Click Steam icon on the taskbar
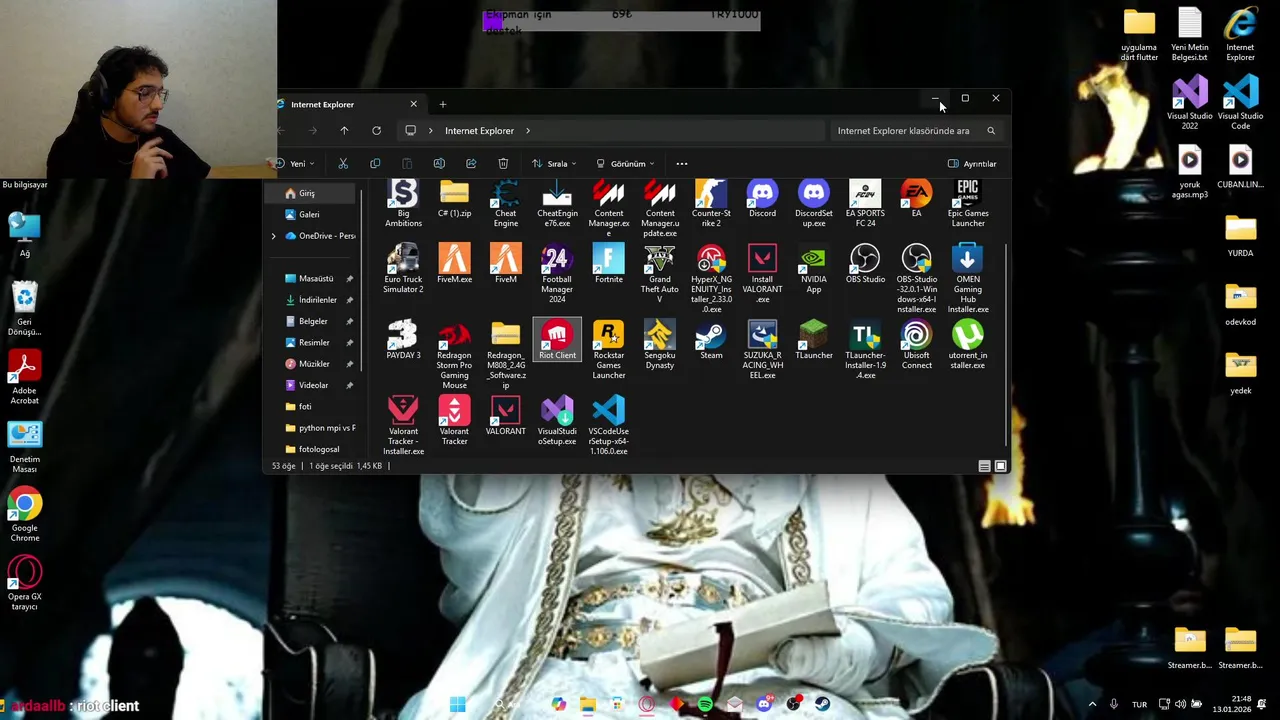1280x720 pixels. (822, 705)
